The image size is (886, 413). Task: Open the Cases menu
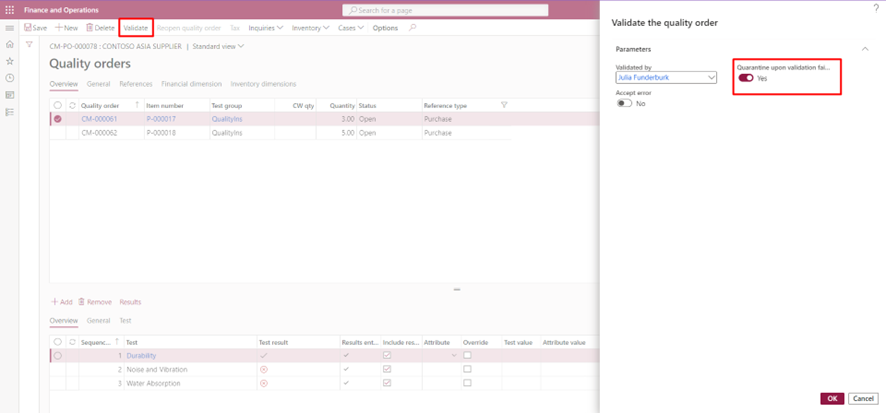(x=351, y=28)
